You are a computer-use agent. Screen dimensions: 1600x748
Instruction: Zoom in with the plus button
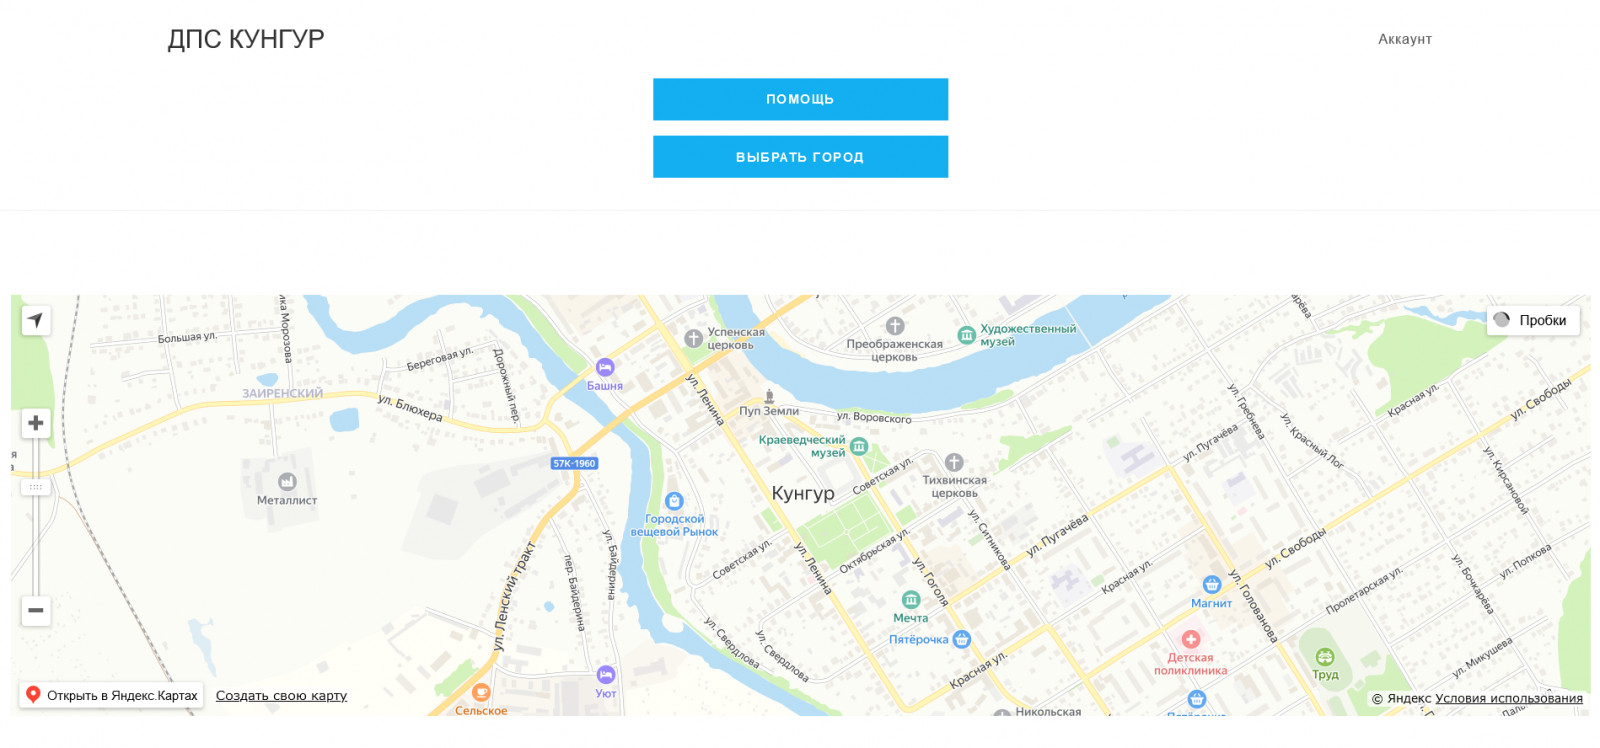pos(36,423)
